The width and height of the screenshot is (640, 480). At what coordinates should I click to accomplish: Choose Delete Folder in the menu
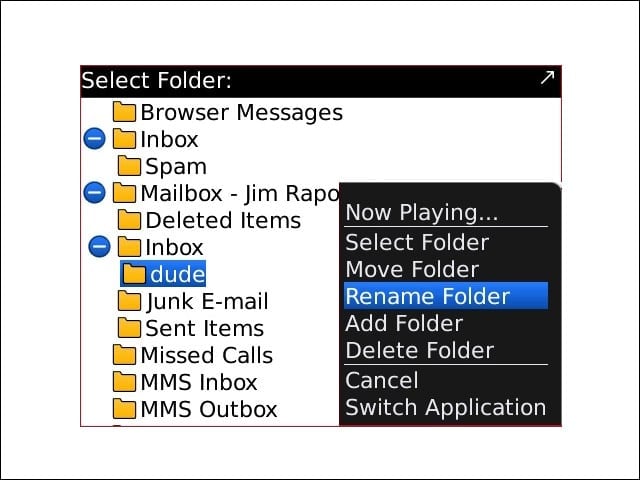(x=445, y=350)
